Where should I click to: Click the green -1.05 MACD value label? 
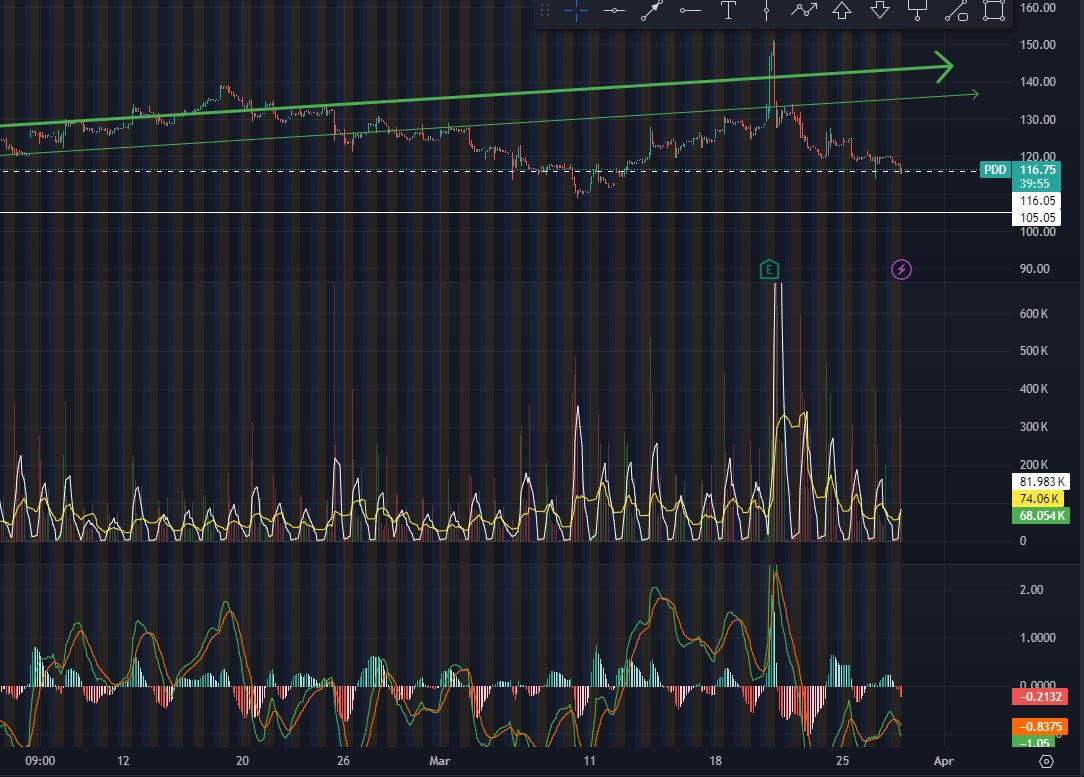click(1035, 742)
